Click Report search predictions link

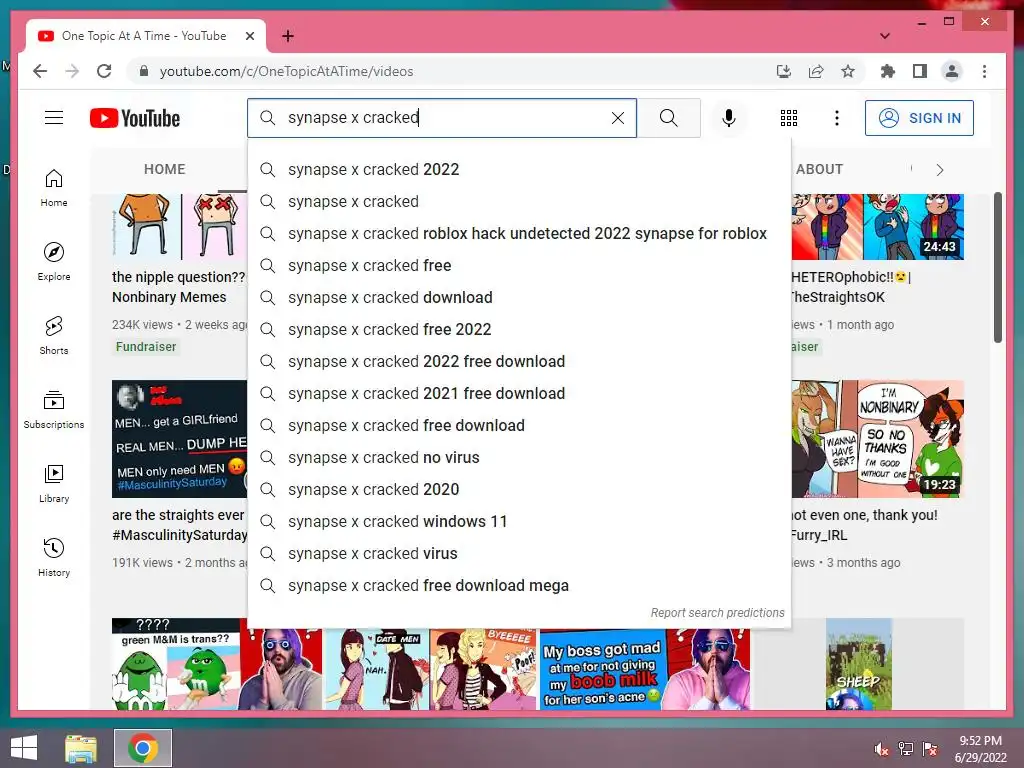pyautogui.click(x=717, y=613)
